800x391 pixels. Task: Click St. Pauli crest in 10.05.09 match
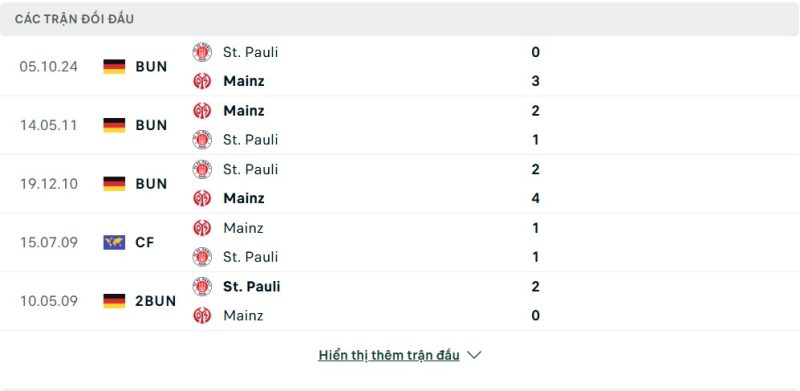coord(202,286)
